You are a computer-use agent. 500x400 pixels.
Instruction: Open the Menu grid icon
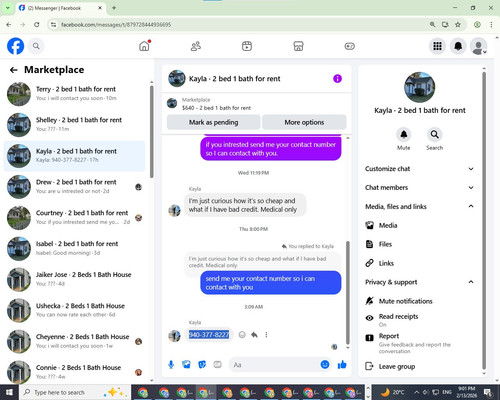pyautogui.click(x=437, y=46)
